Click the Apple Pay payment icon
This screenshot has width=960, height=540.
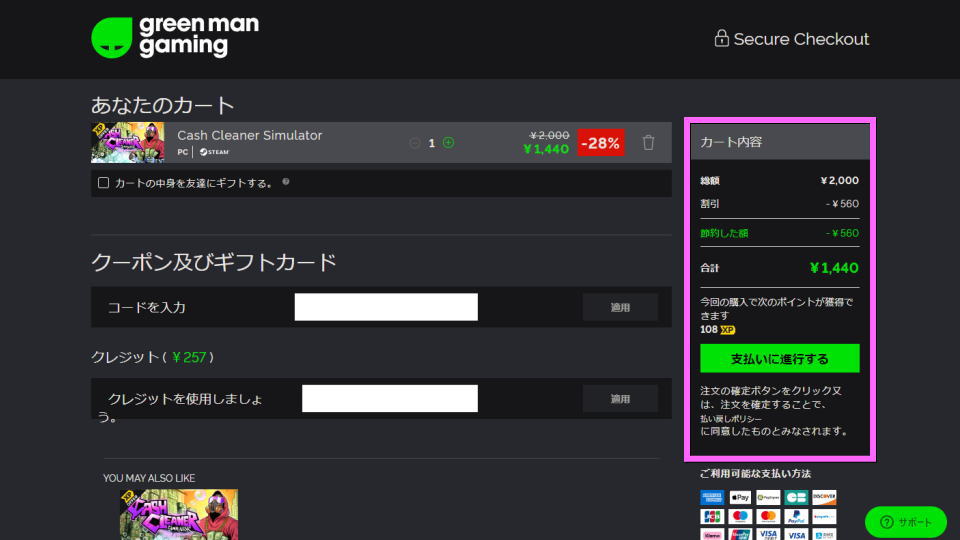pos(740,497)
